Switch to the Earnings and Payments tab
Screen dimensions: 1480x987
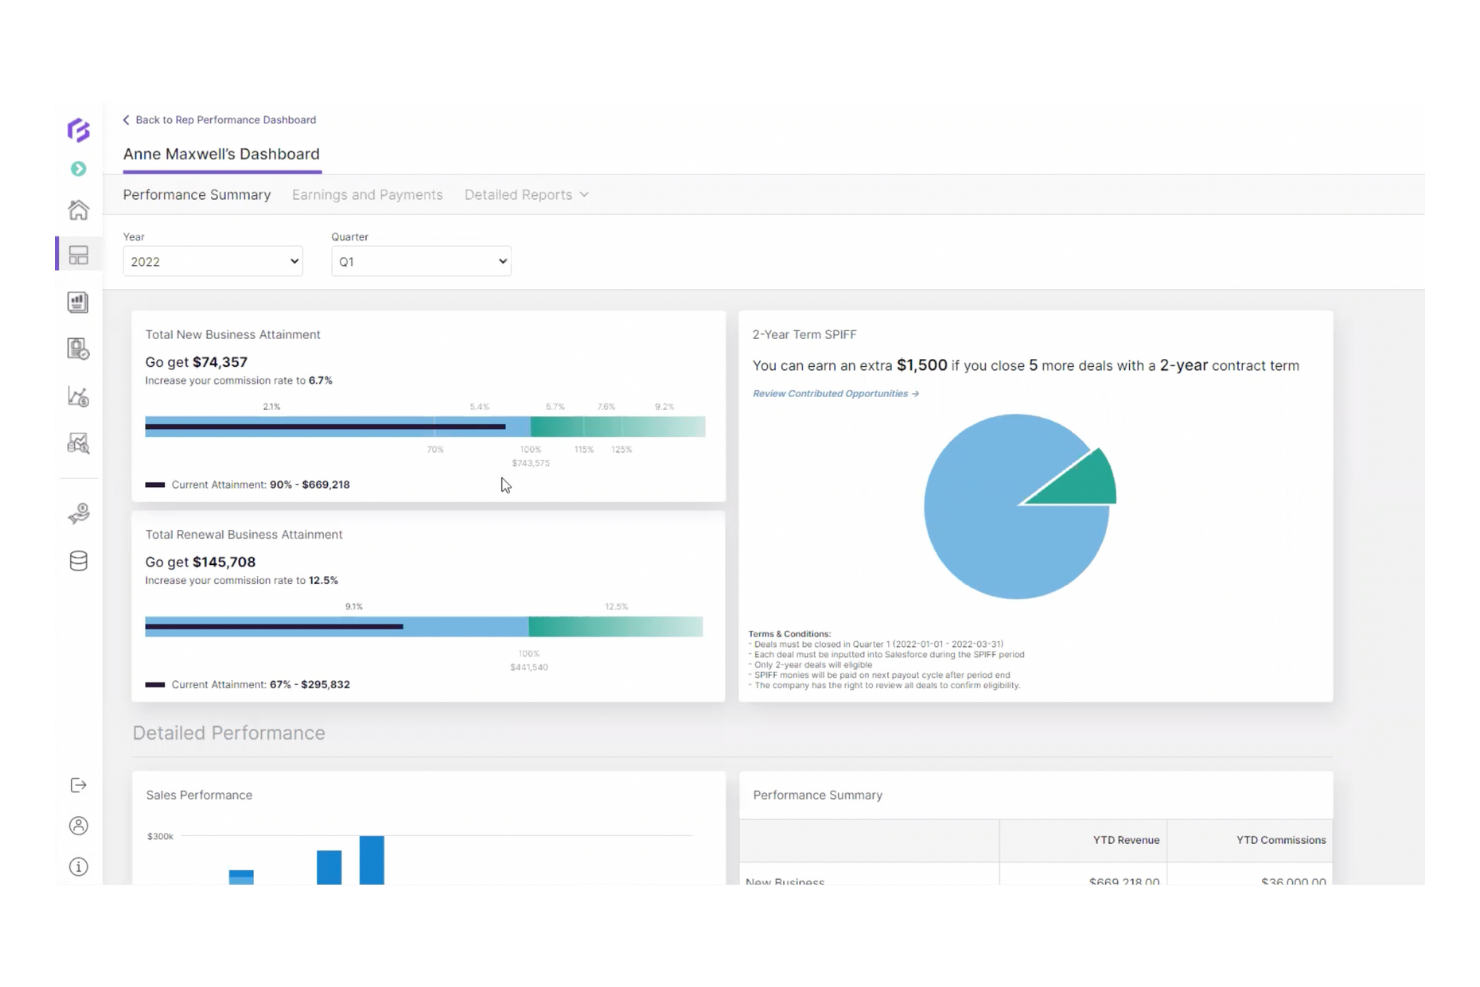coord(367,194)
